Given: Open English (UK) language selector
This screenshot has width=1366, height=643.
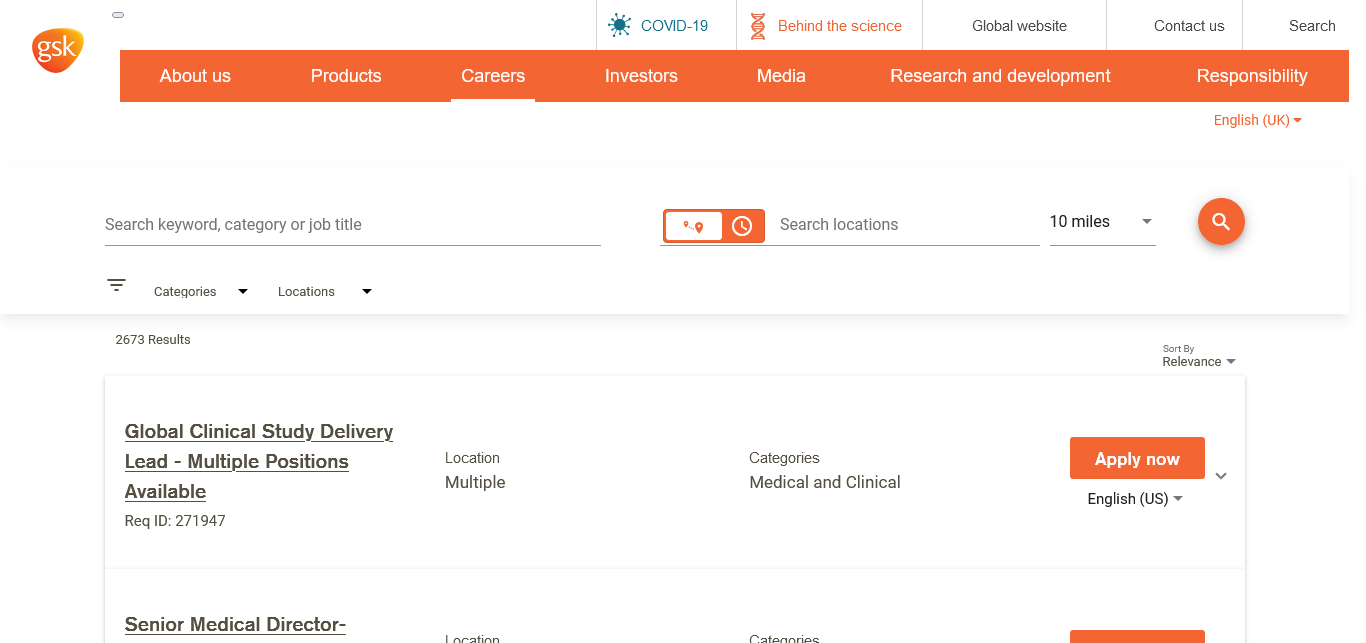Looking at the screenshot, I should (1257, 120).
